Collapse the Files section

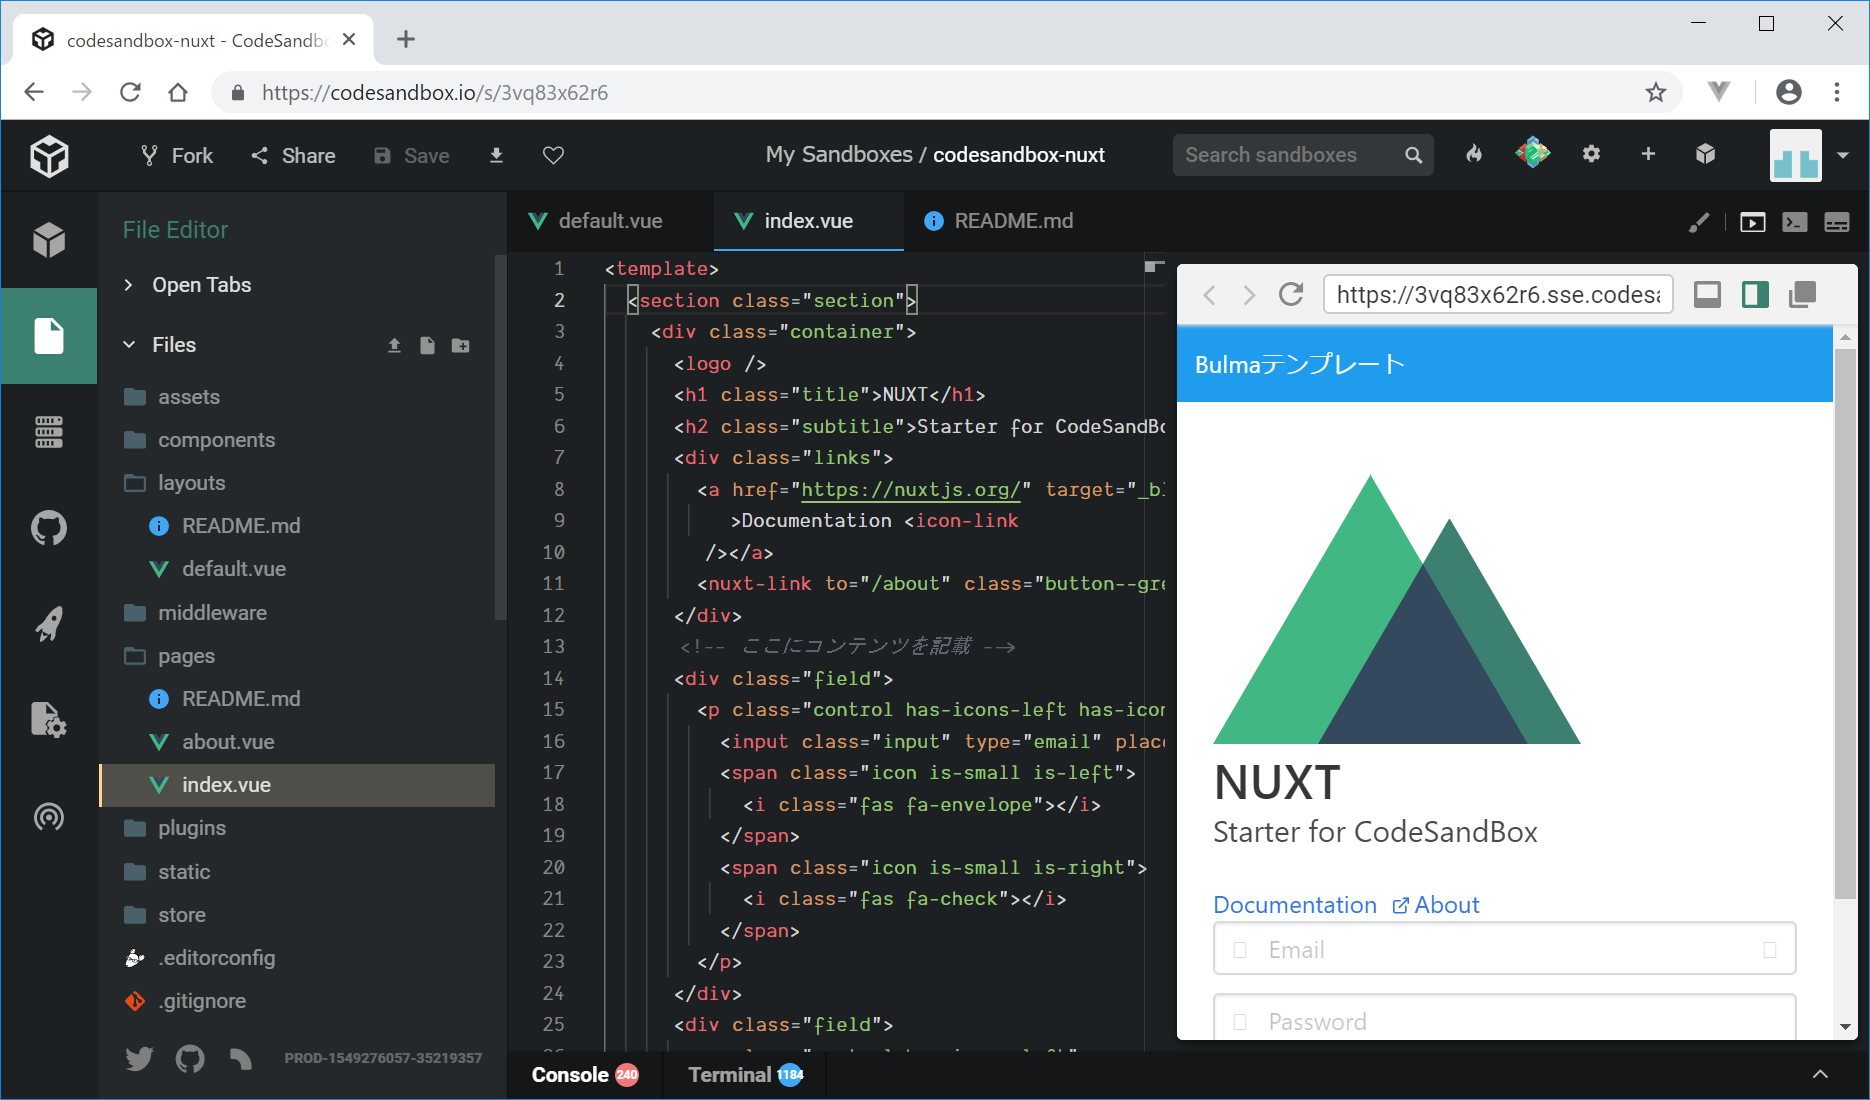[129, 345]
